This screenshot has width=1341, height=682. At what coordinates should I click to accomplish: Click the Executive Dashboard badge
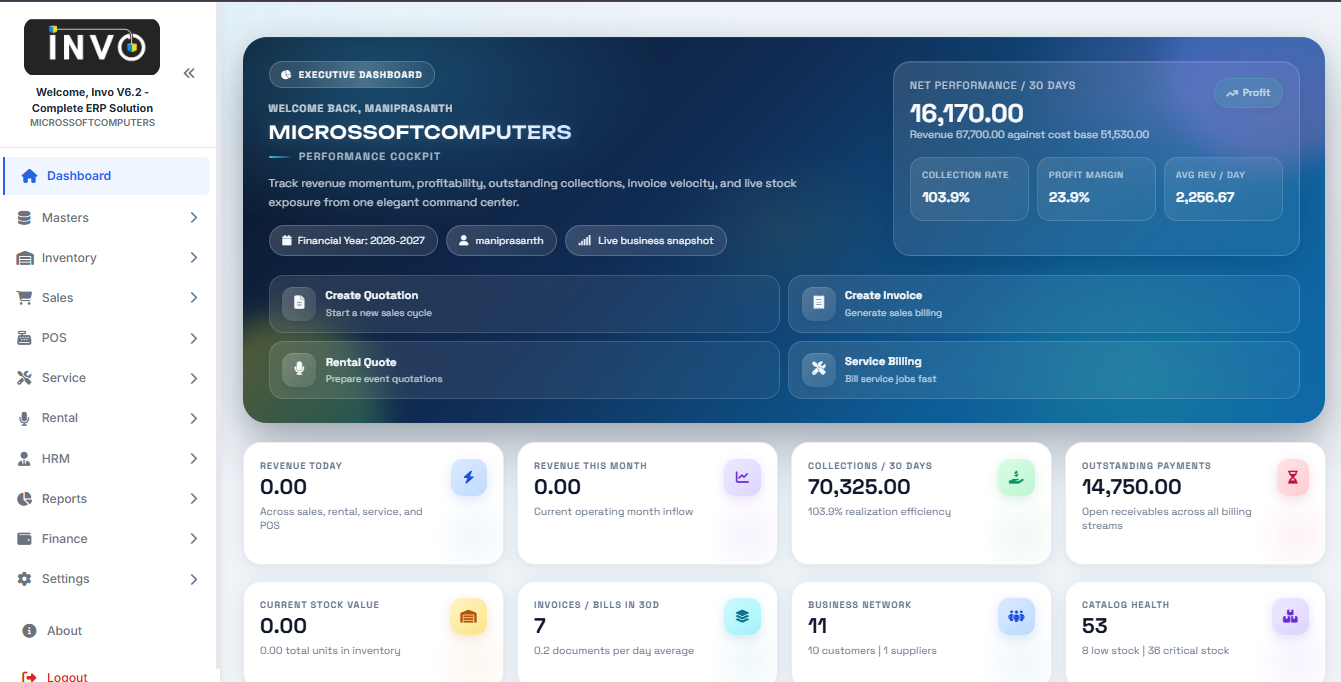pyautogui.click(x=352, y=75)
